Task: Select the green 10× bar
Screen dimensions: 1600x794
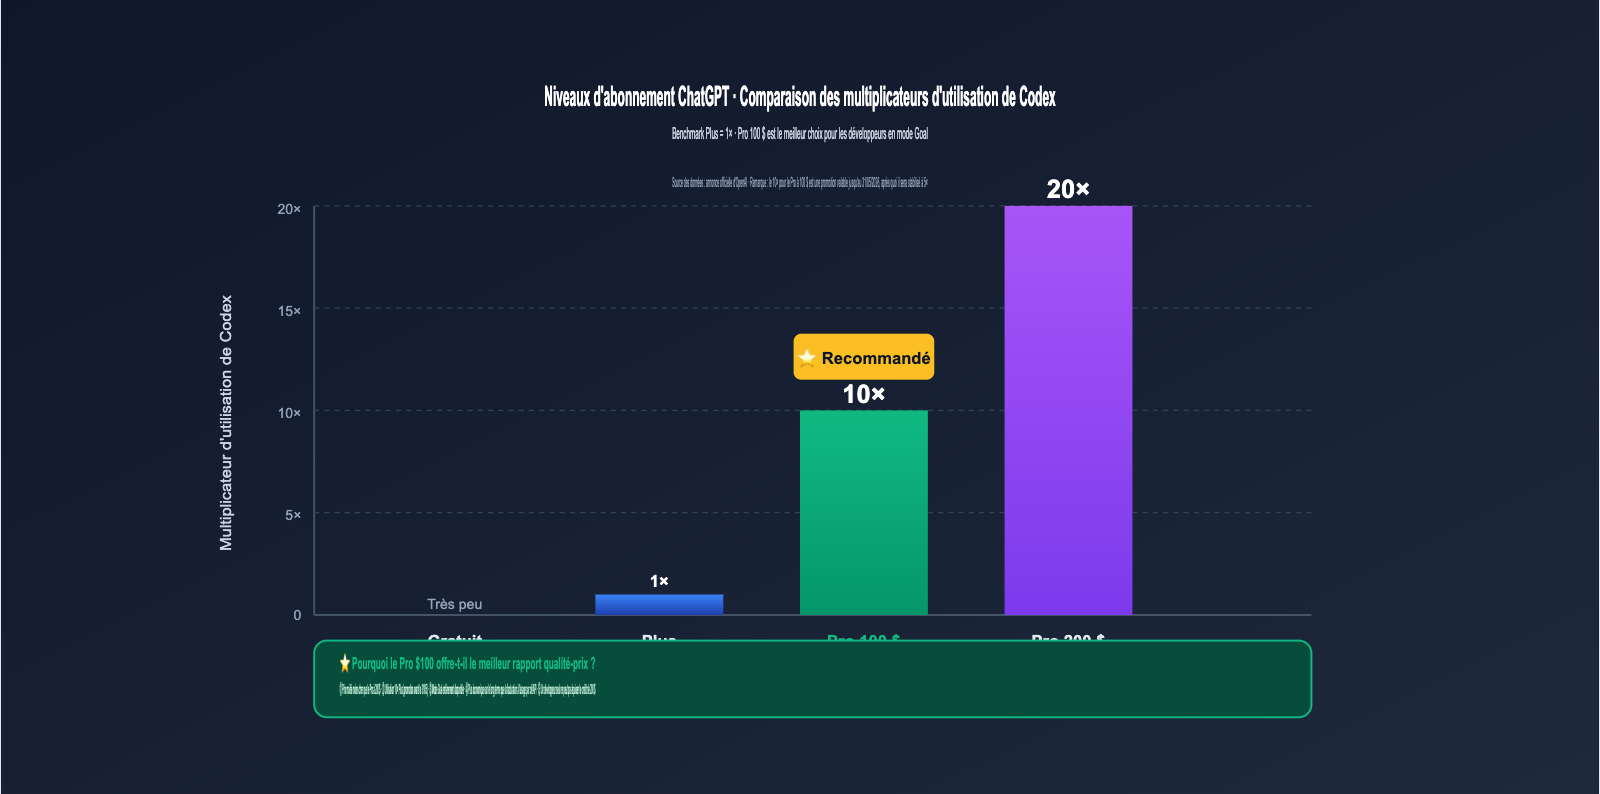Action: (864, 512)
